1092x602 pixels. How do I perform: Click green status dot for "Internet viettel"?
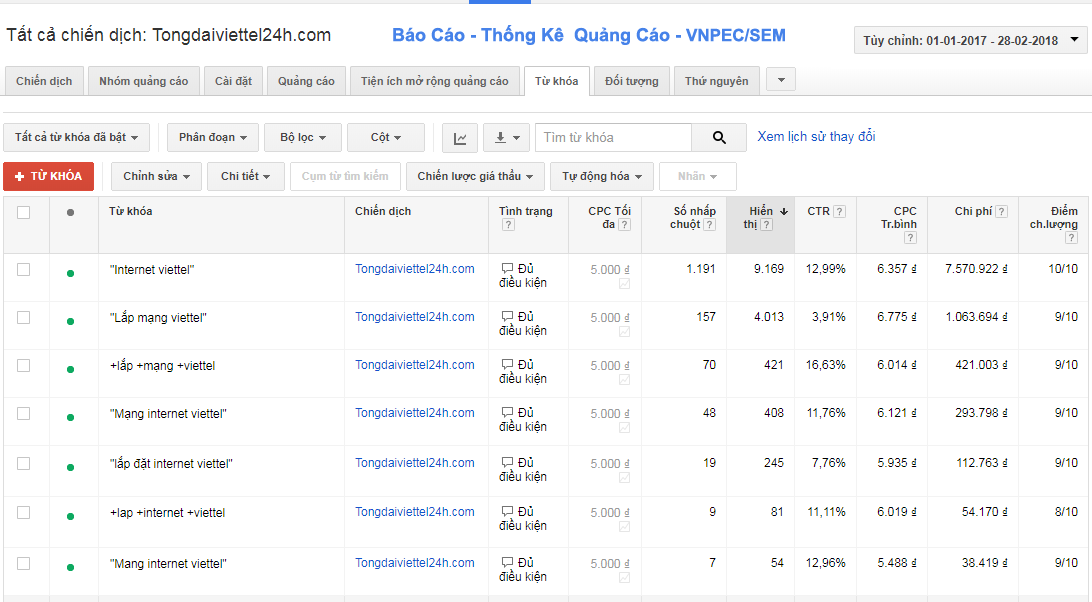70,273
